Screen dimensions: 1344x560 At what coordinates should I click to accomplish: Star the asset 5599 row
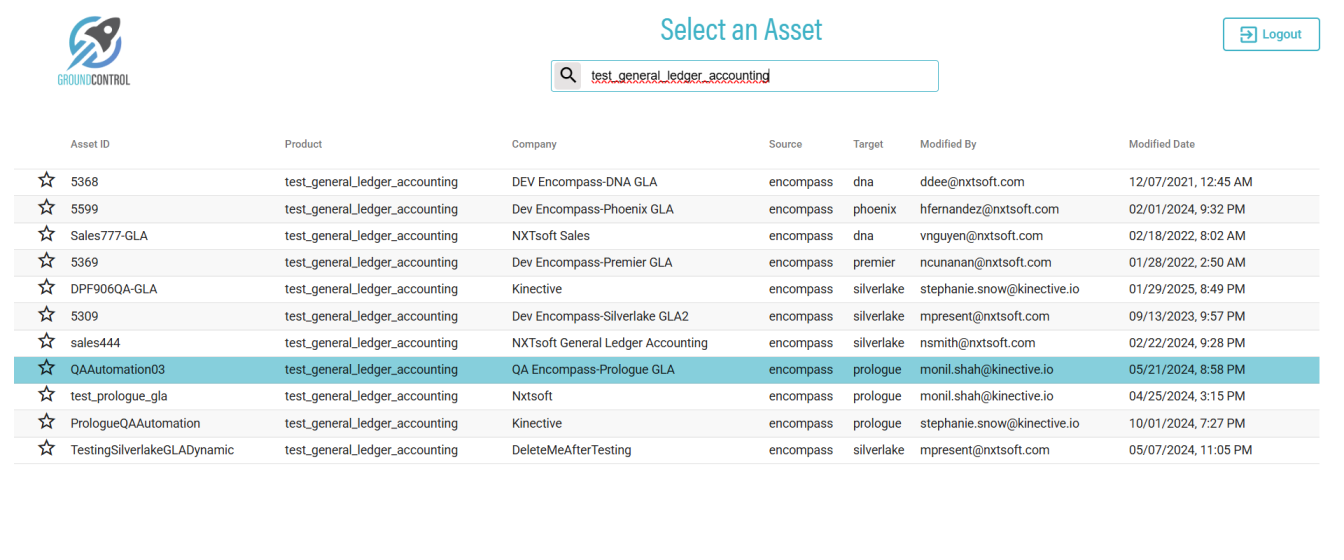(46, 208)
